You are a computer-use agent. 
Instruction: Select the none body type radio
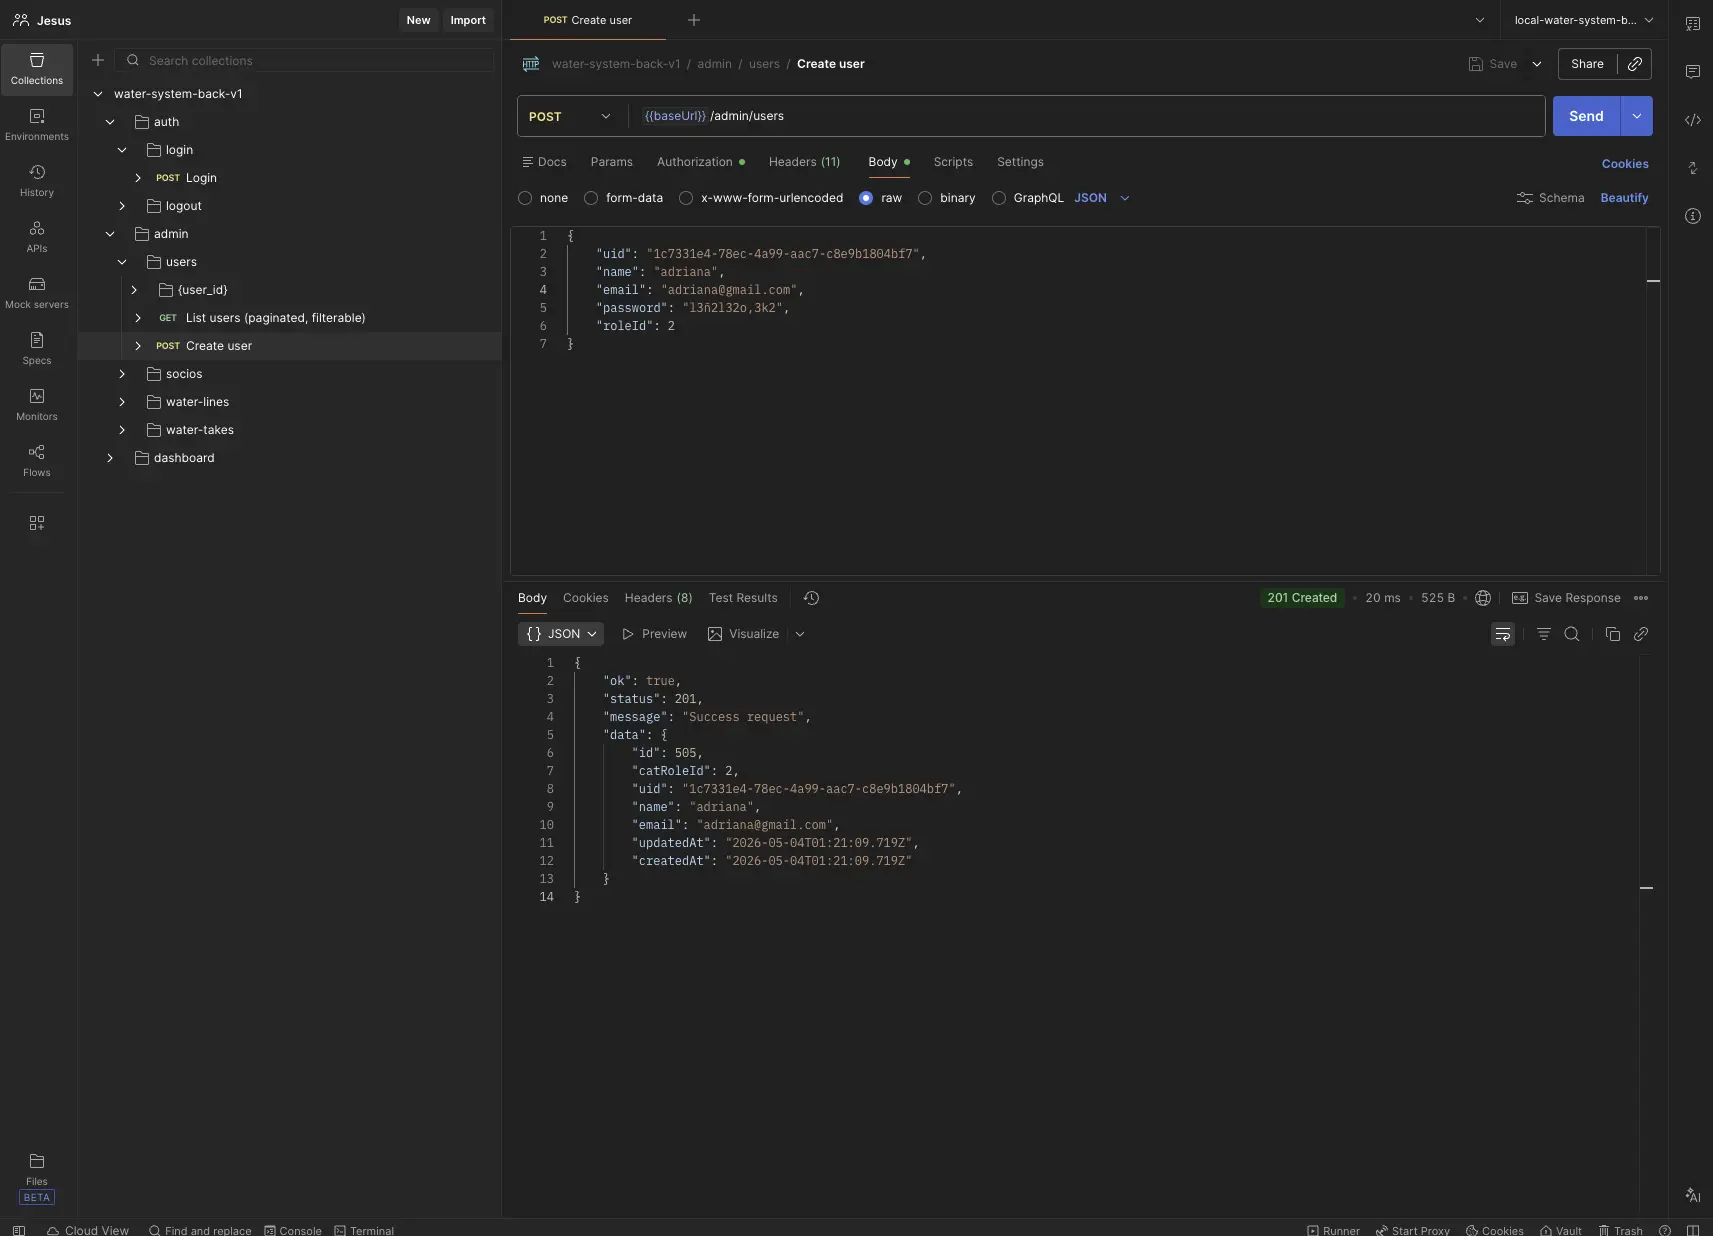click(x=525, y=198)
